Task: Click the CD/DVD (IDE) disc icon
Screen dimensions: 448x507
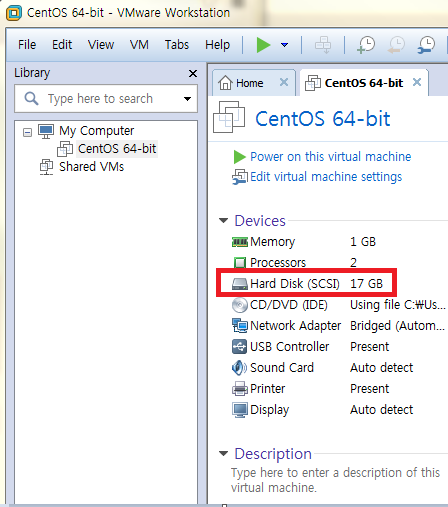Action: (240, 305)
